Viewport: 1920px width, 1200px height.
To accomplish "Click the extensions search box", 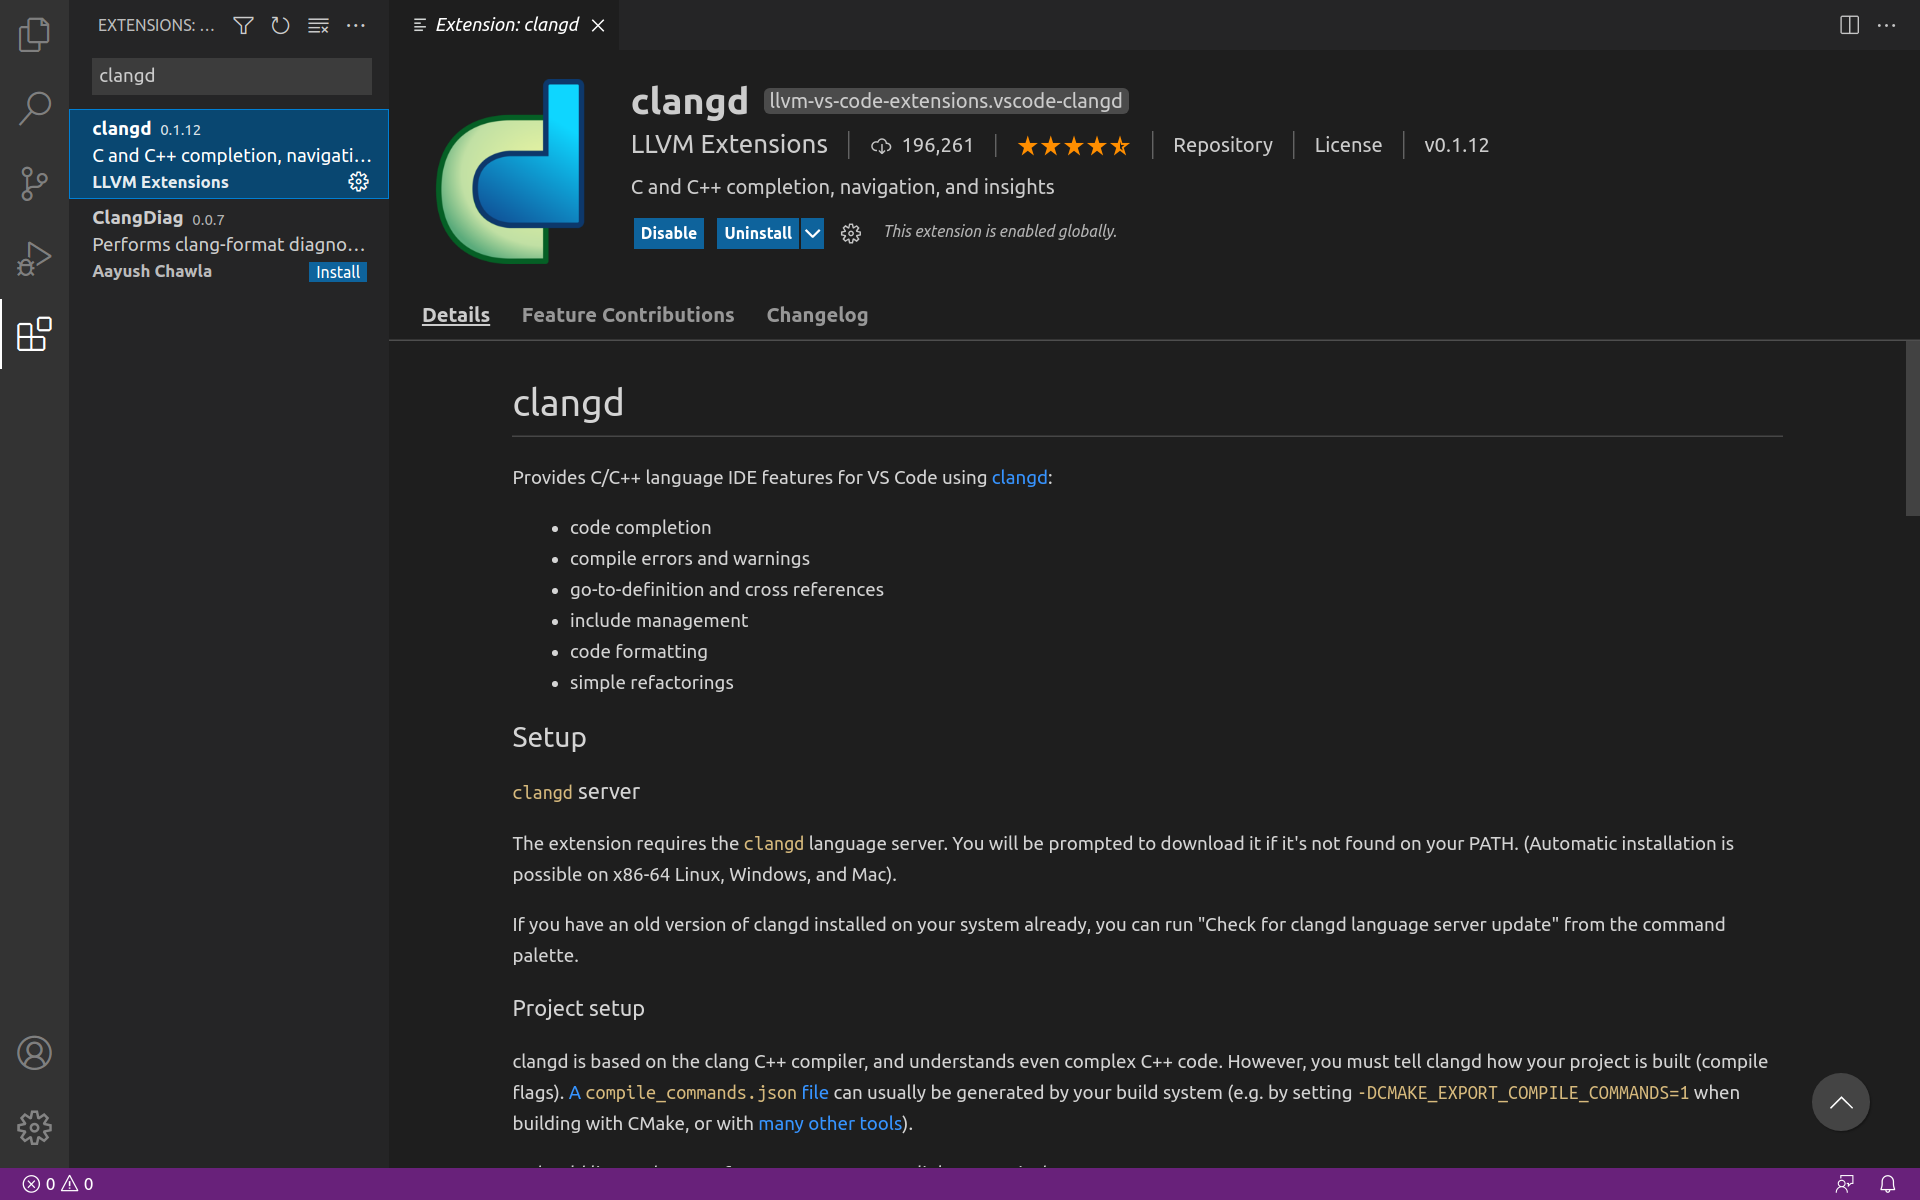I will (232, 76).
